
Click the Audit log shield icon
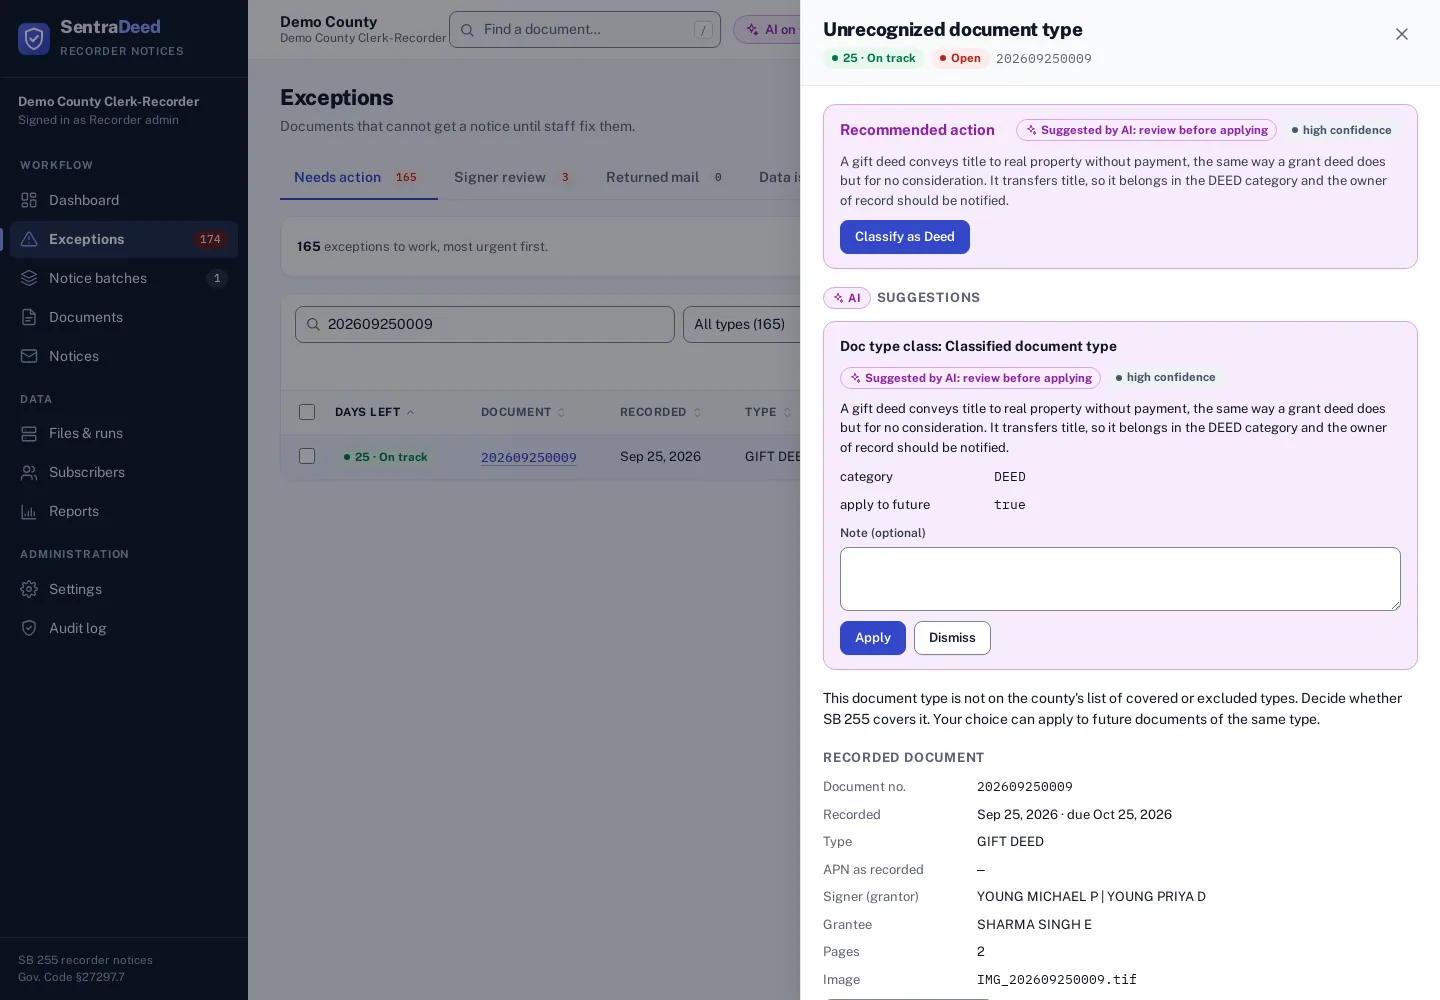click(x=29, y=628)
